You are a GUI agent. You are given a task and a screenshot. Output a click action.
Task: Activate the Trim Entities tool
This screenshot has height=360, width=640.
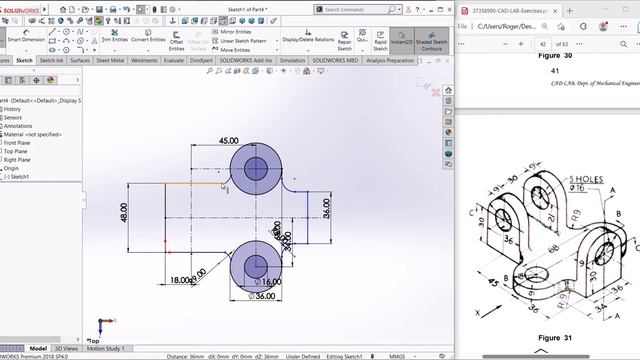(x=114, y=36)
